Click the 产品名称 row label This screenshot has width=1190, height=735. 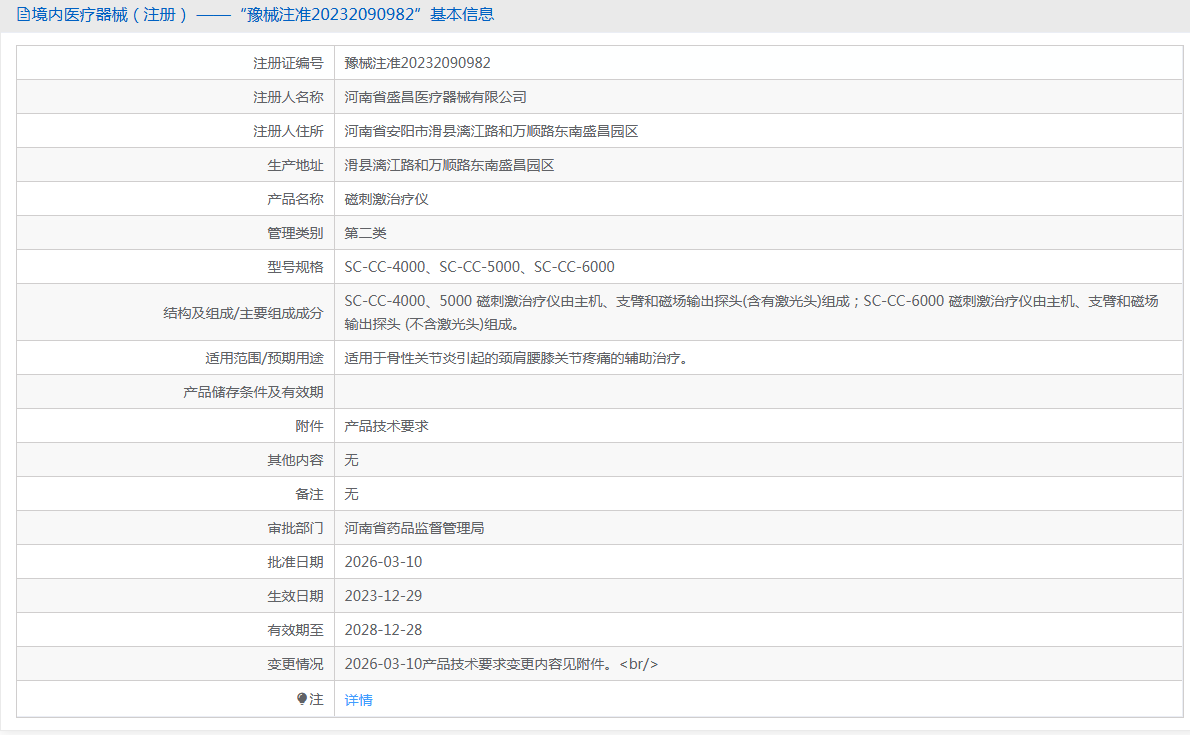pyautogui.click(x=295, y=199)
